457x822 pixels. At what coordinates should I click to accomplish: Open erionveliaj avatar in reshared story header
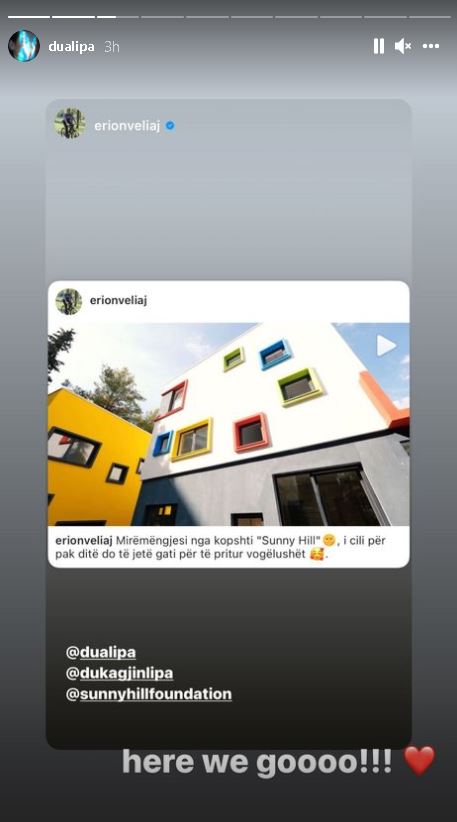70,124
